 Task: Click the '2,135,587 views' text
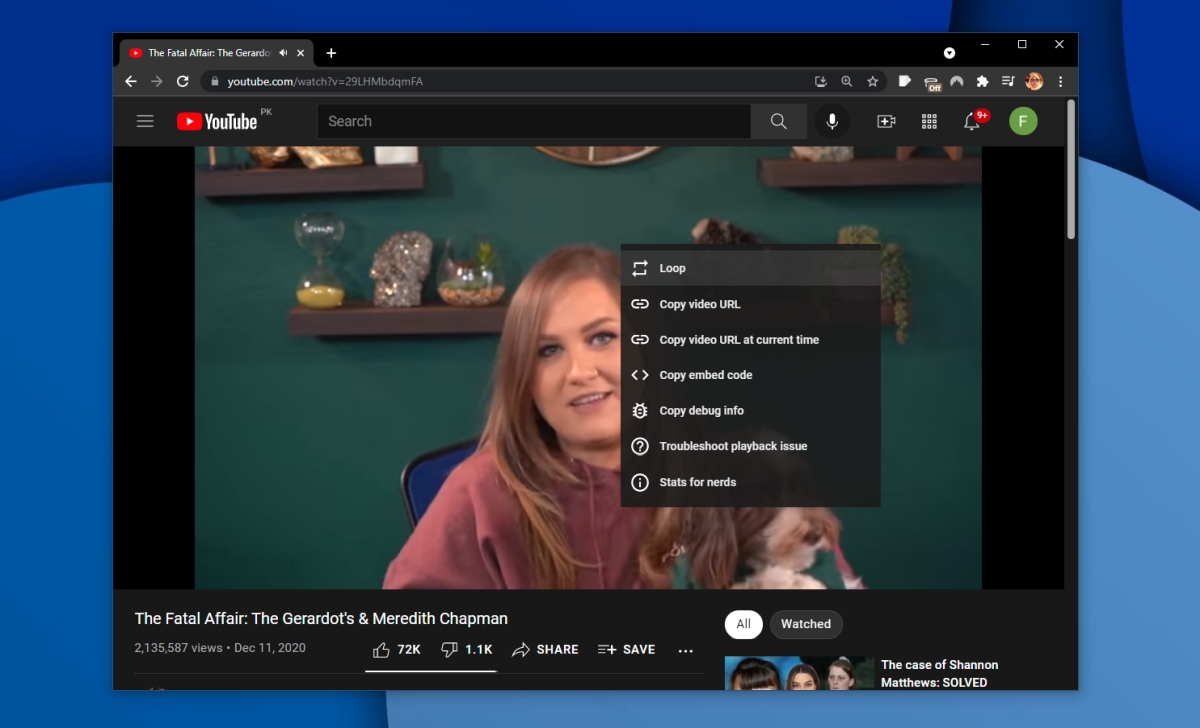(x=179, y=648)
